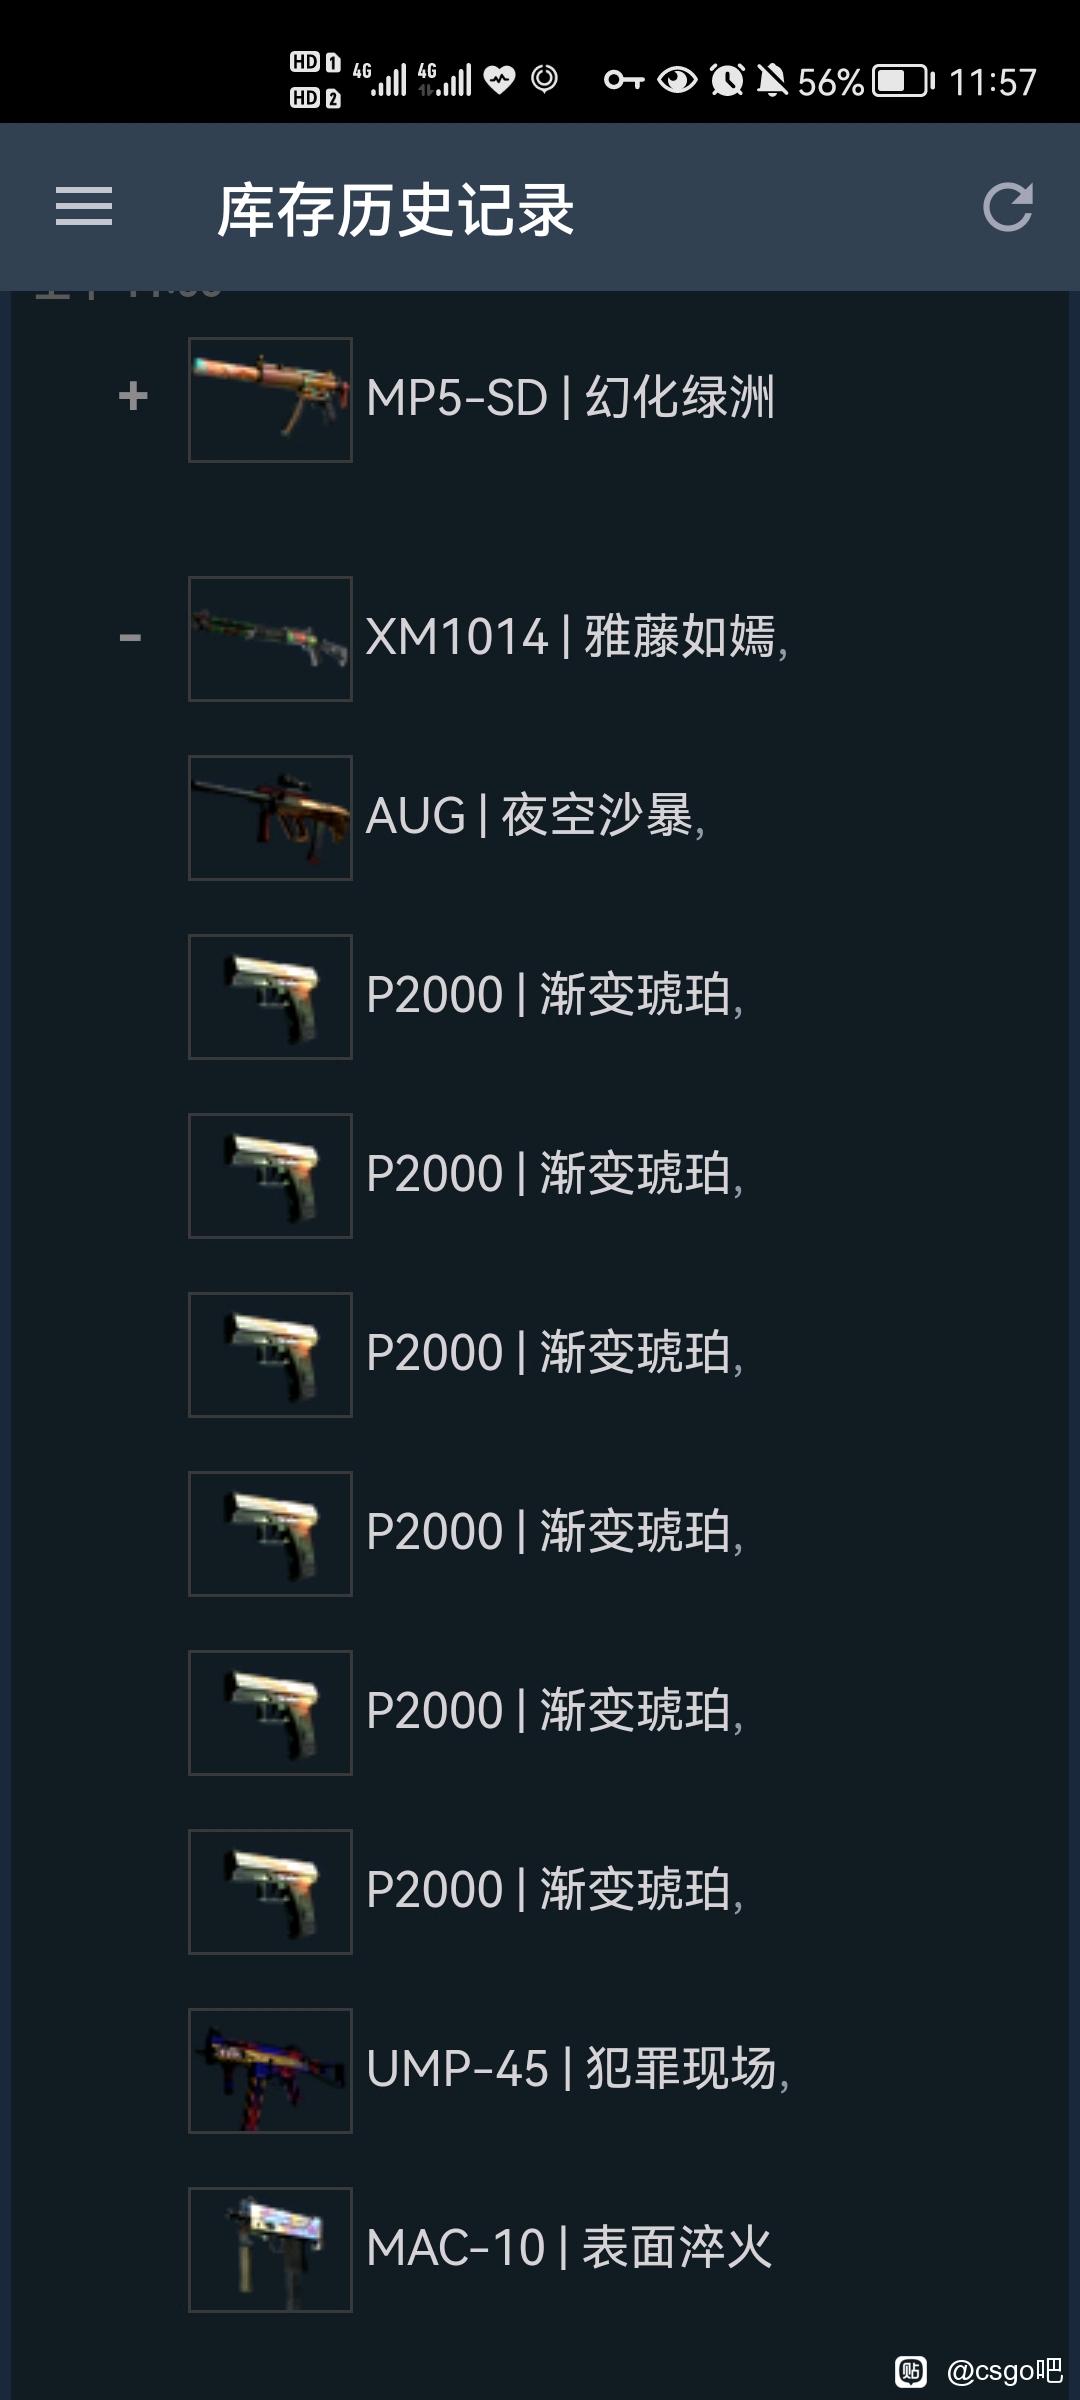This screenshot has width=1080, height=2400.
Task: Open MP5-SD weapon thumbnail image
Action: click(270, 400)
